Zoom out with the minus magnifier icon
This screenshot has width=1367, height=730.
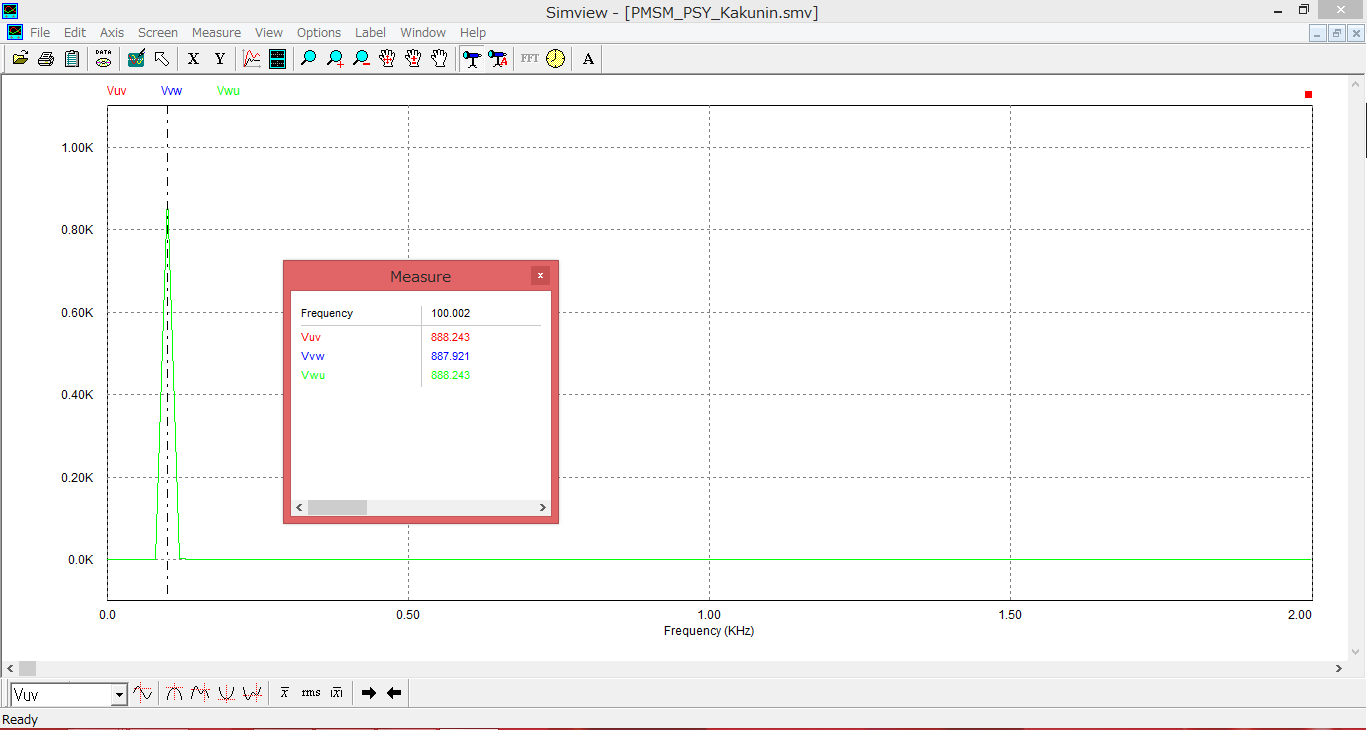[x=361, y=59]
